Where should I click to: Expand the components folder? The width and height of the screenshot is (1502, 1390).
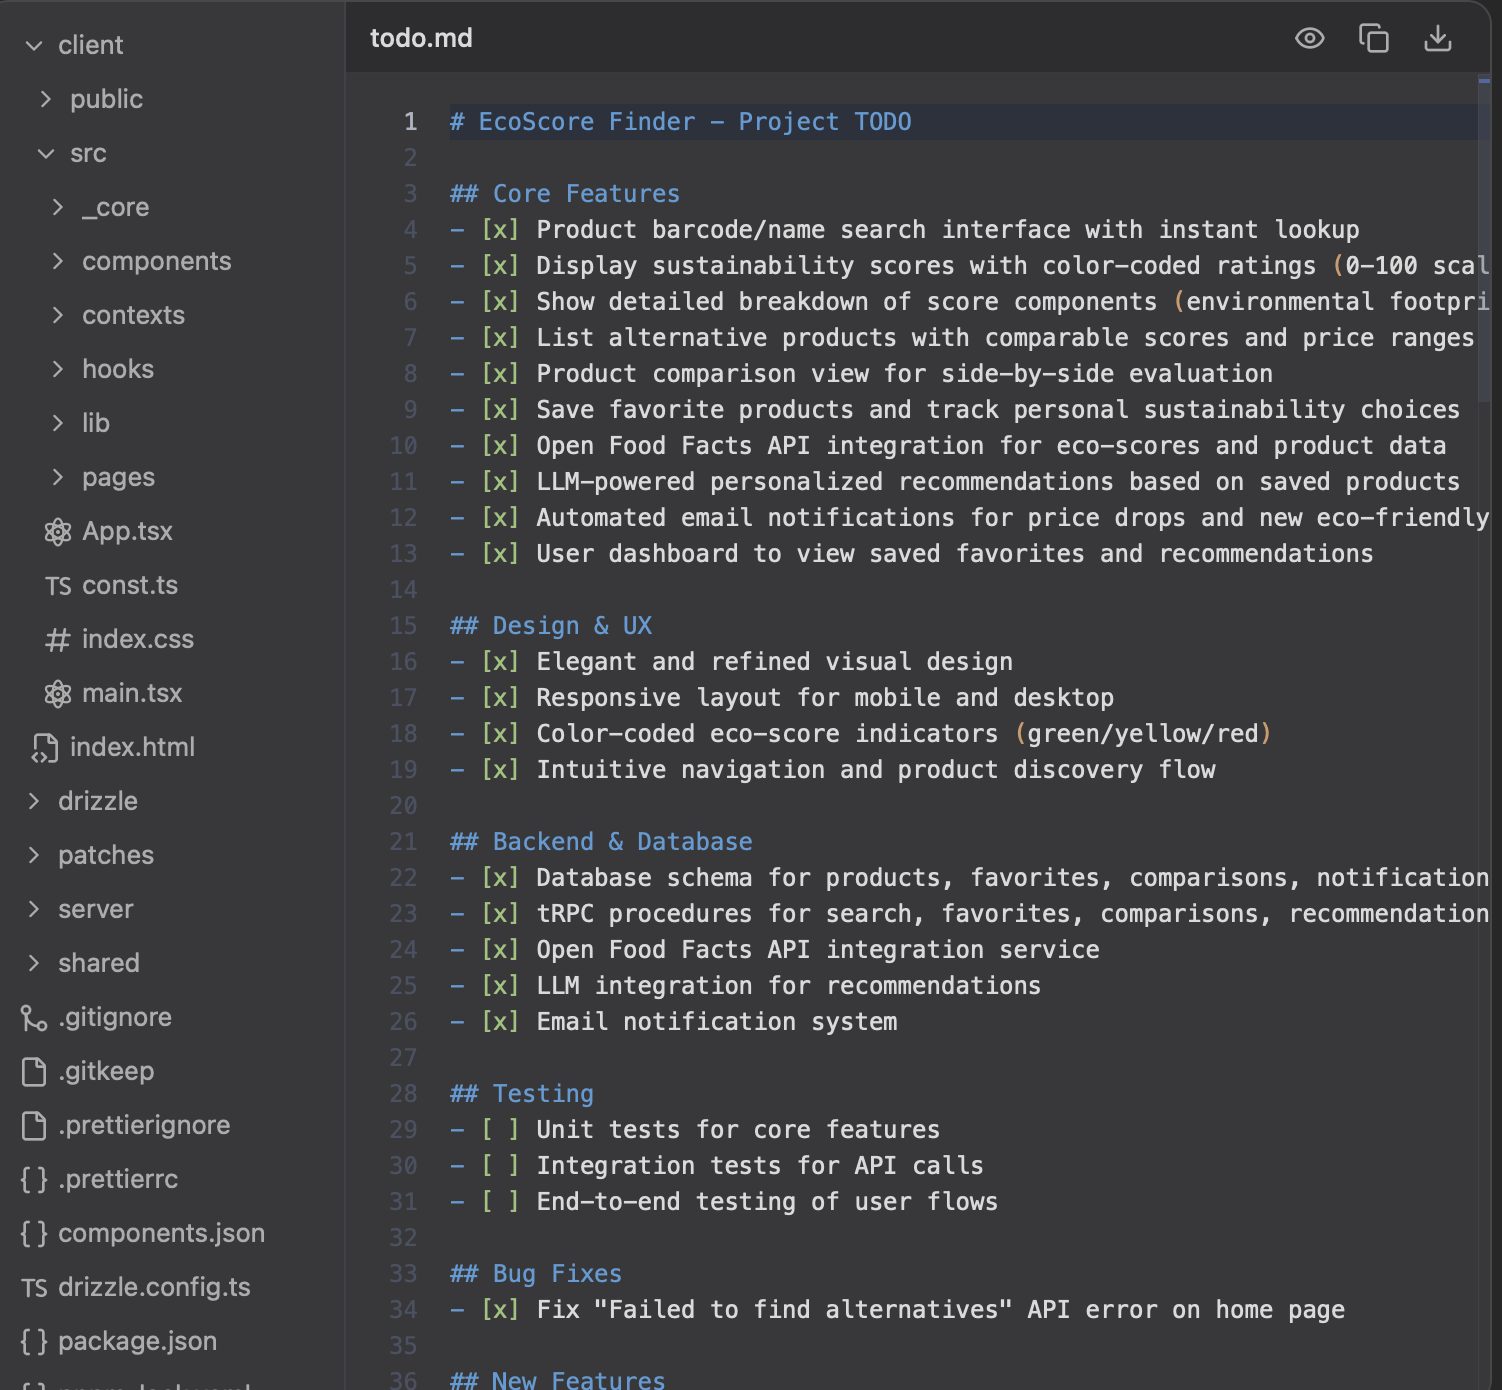tap(58, 262)
